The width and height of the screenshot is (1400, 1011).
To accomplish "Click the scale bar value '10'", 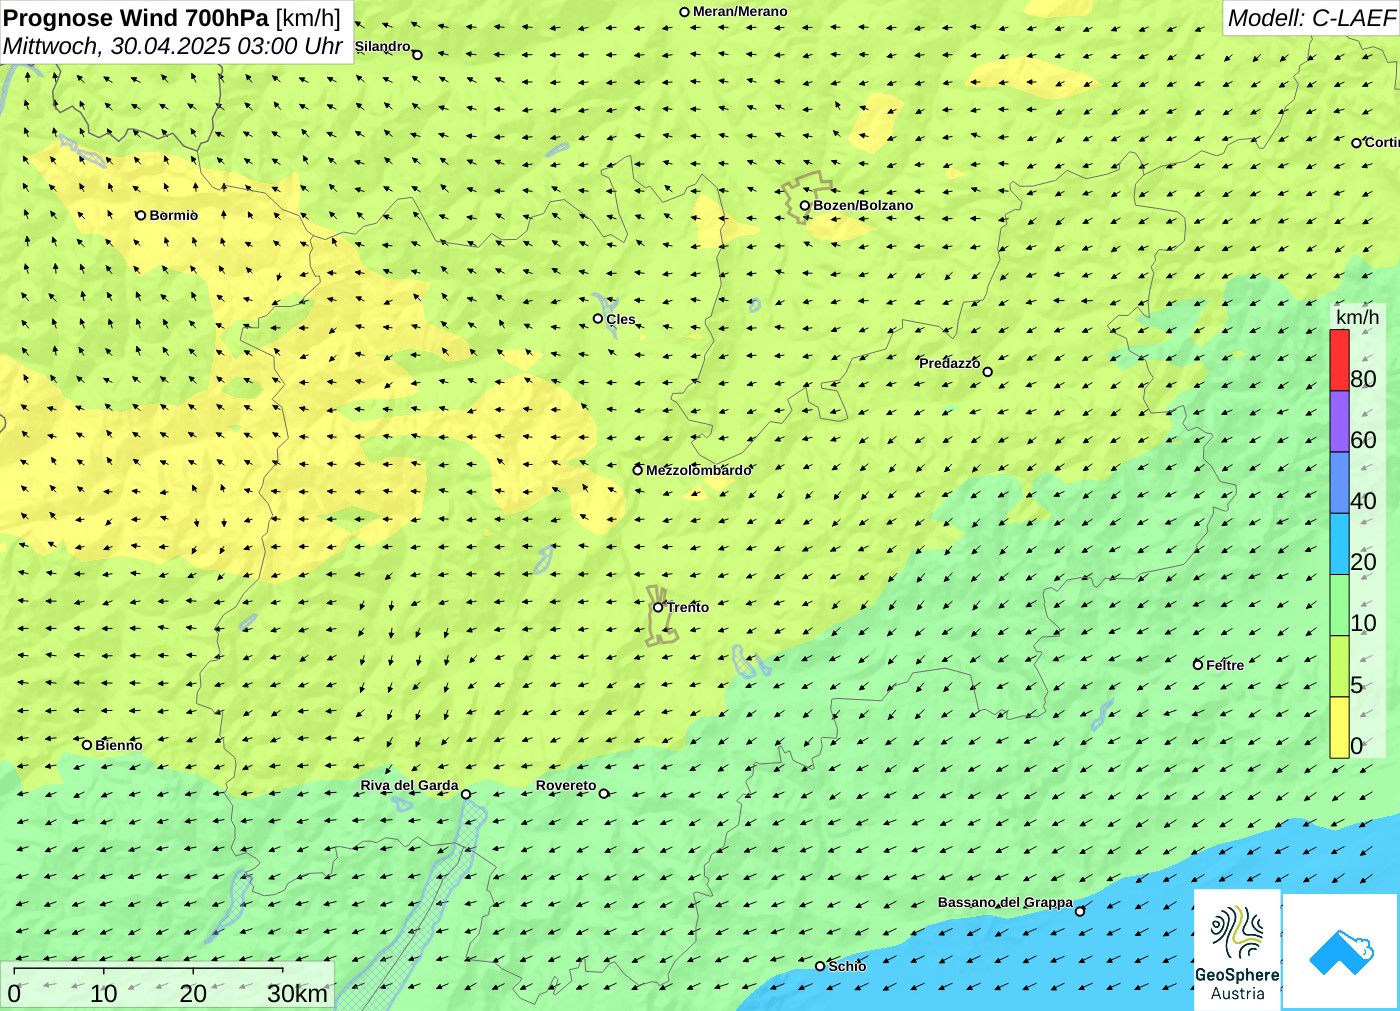I will coord(104,994).
